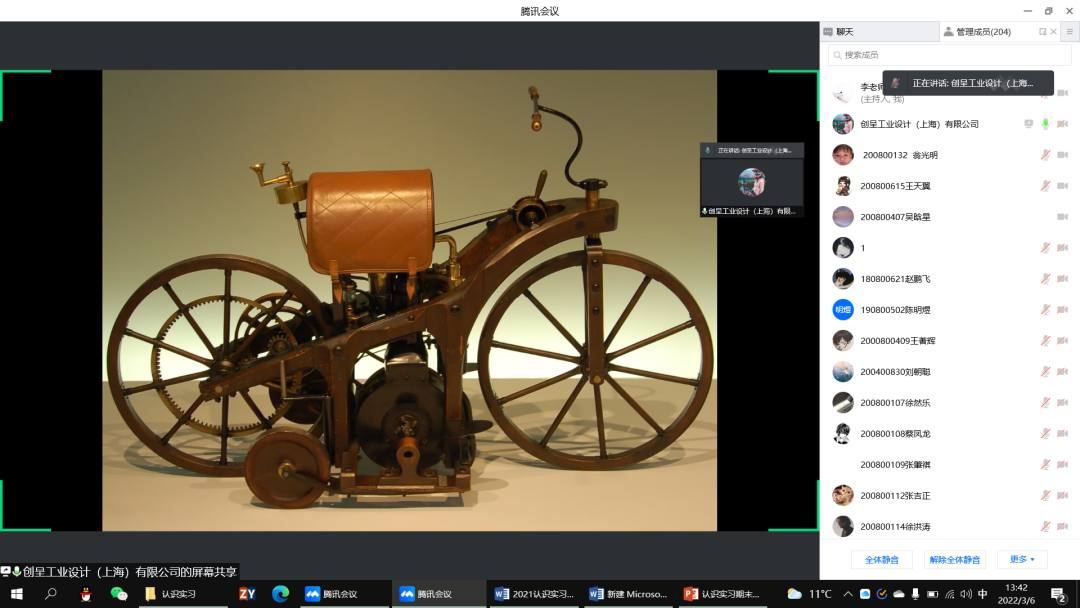Click the green microphone icon of 创呈工业设计

pos(1045,124)
